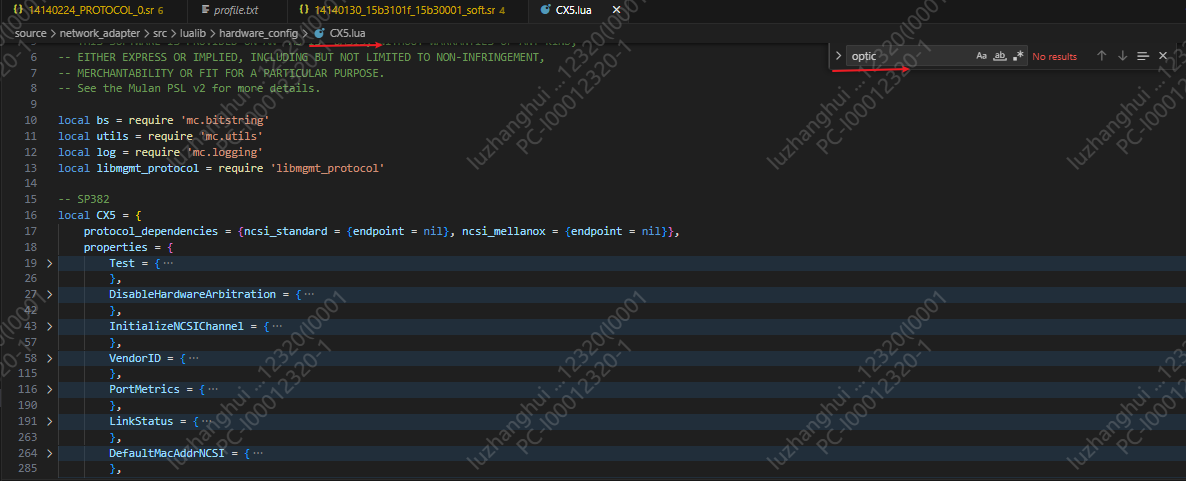Switch to the profile.txt tab
This screenshot has width=1186, height=481.
pyautogui.click(x=236, y=10)
